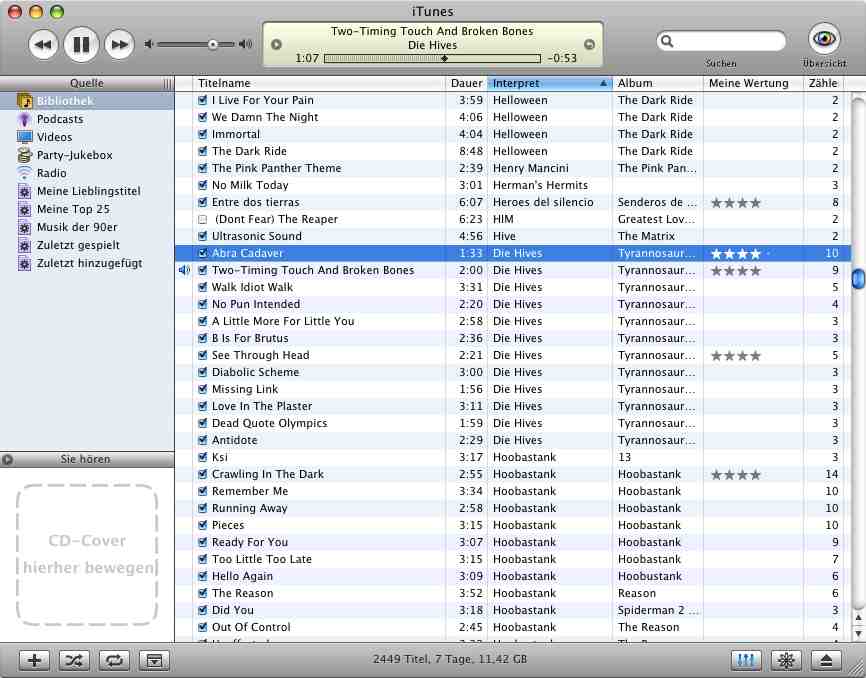Click the Übersicht eye button
866x678 pixels.
[824, 38]
